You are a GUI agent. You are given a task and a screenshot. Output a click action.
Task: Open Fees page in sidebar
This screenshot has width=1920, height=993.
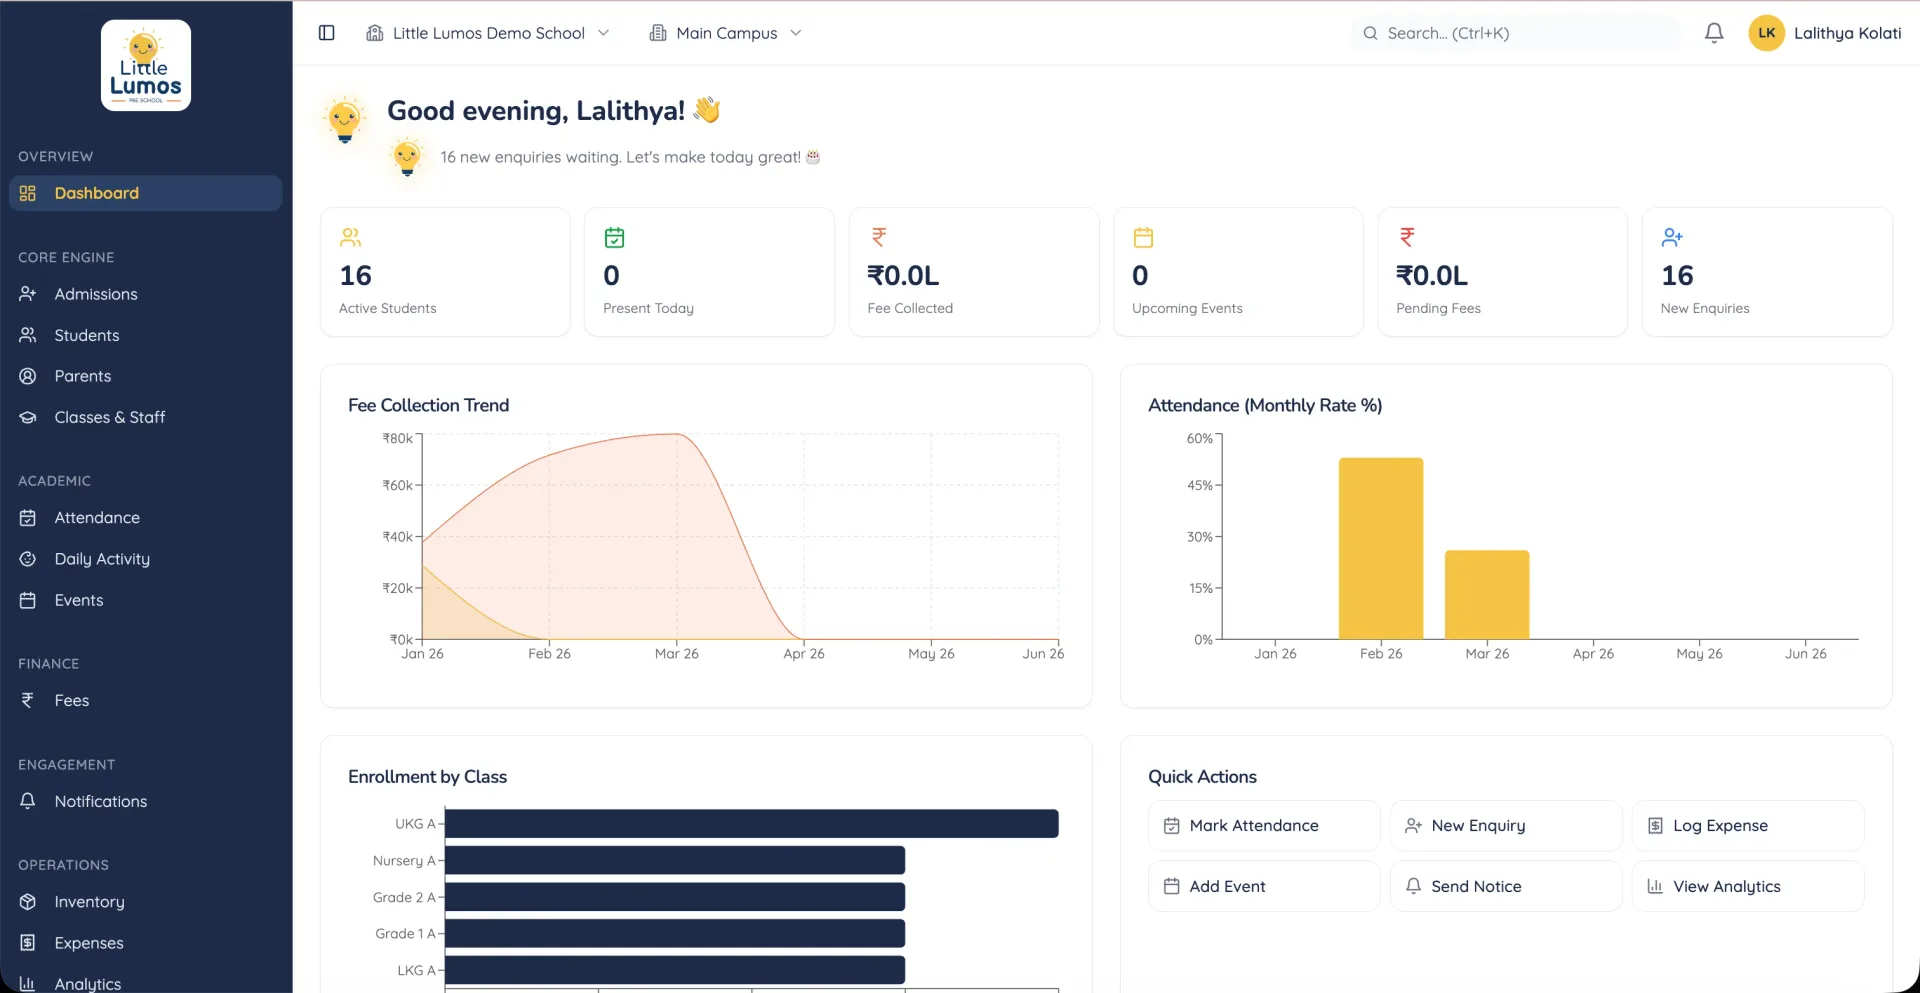point(145,701)
